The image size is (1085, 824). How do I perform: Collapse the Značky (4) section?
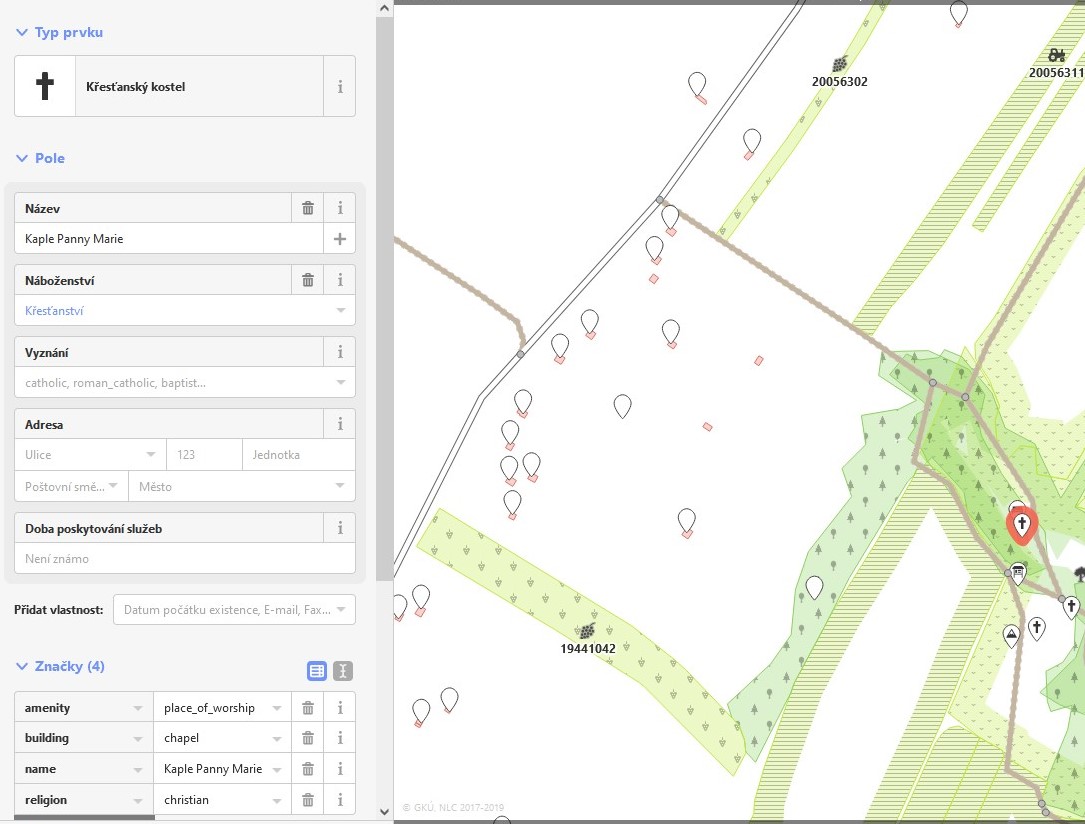click(x=22, y=667)
